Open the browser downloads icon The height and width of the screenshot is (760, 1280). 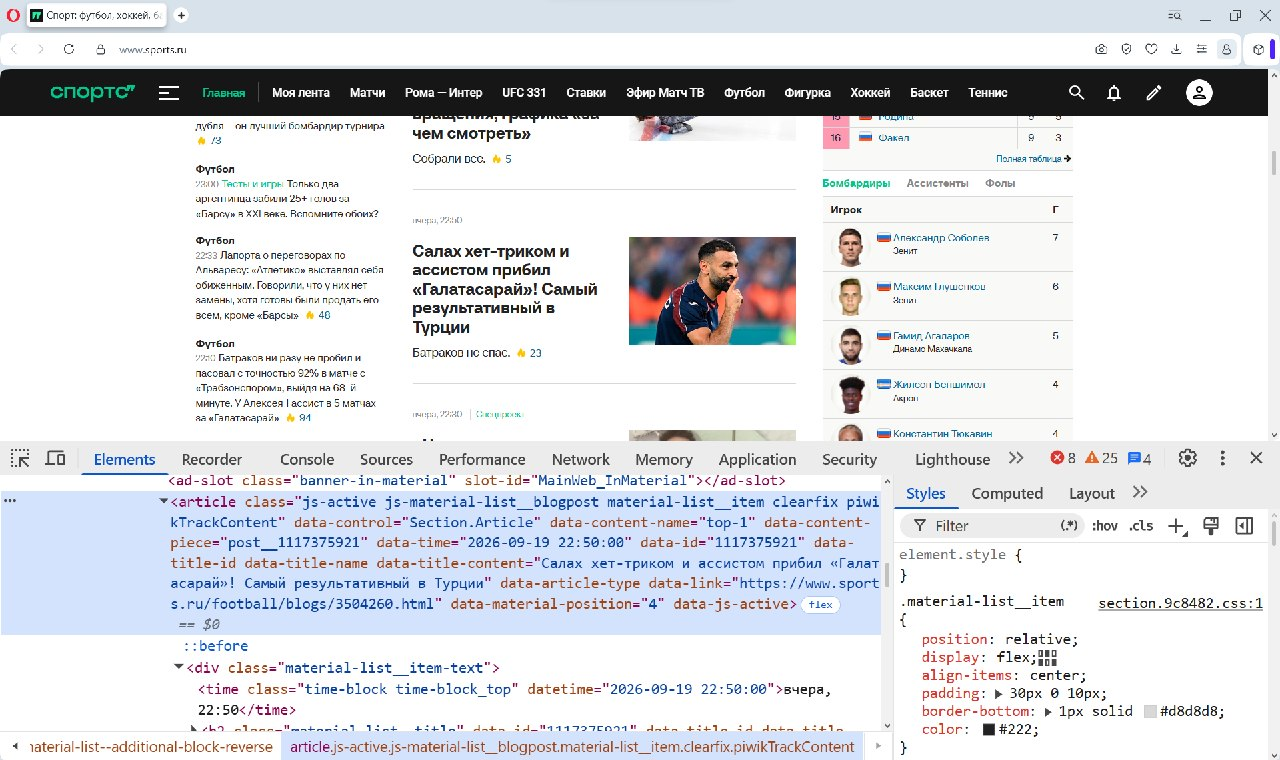tap(1176, 49)
